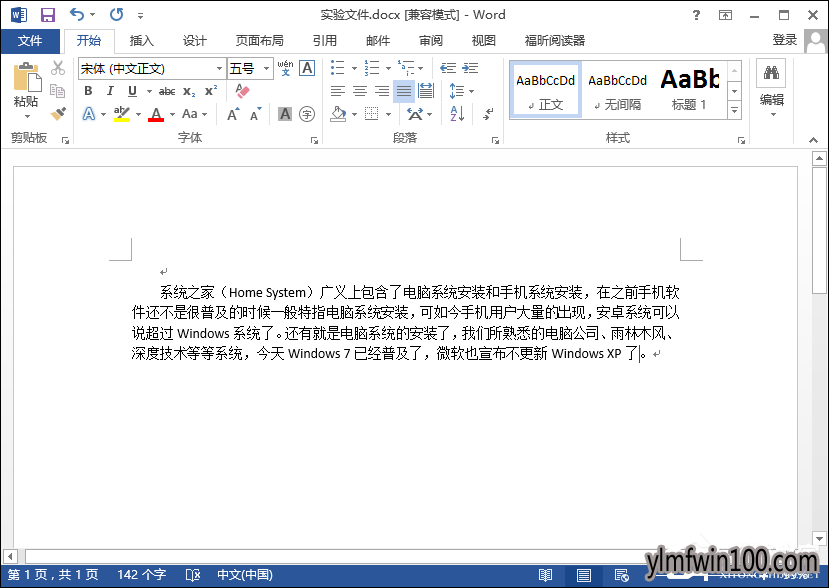
Task: Click the numbered list icon
Action: [x=372, y=68]
